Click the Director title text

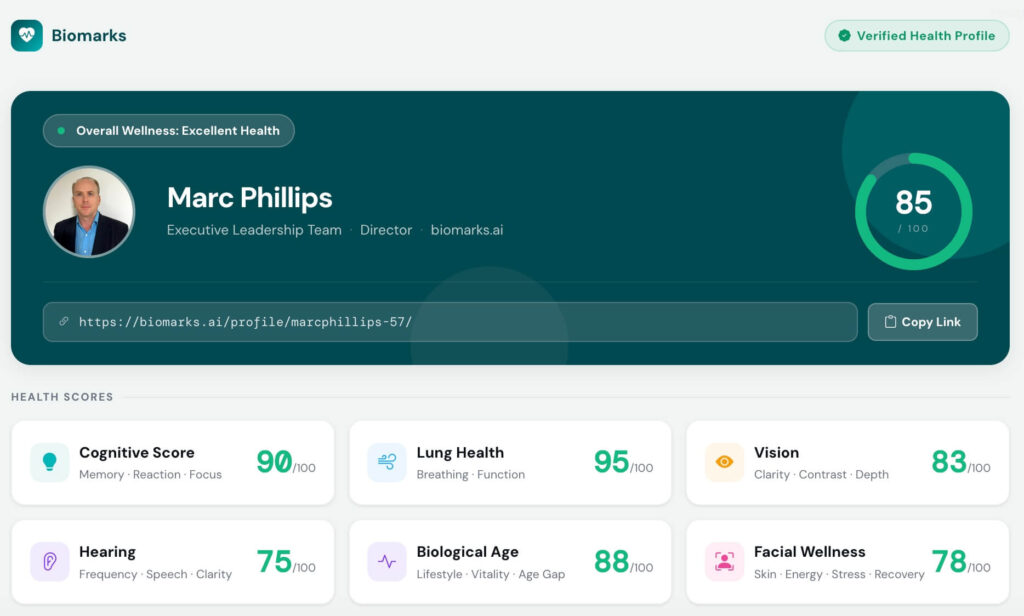pos(386,230)
